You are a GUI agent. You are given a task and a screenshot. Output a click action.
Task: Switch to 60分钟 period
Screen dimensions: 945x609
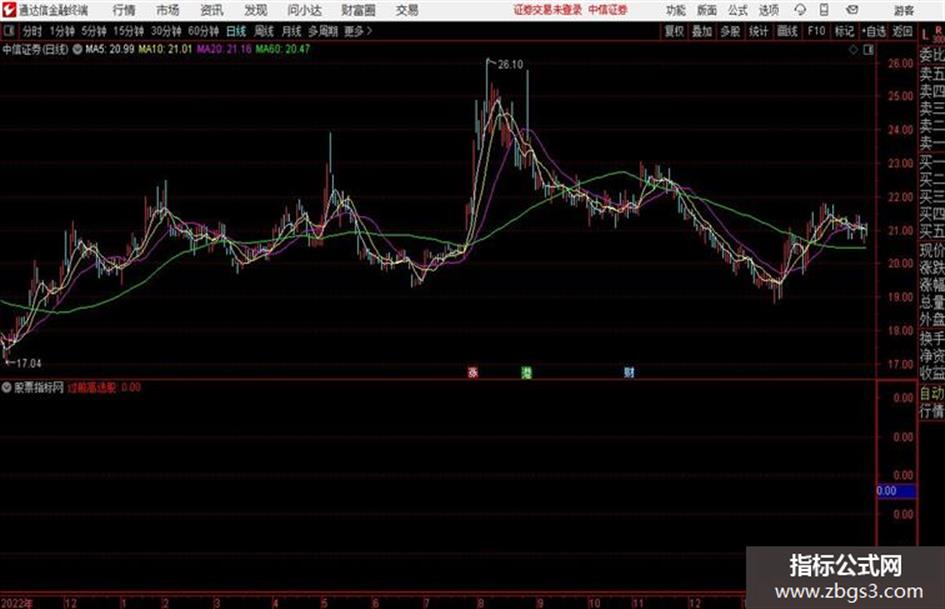pyautogui.click(x=203, y=31)
